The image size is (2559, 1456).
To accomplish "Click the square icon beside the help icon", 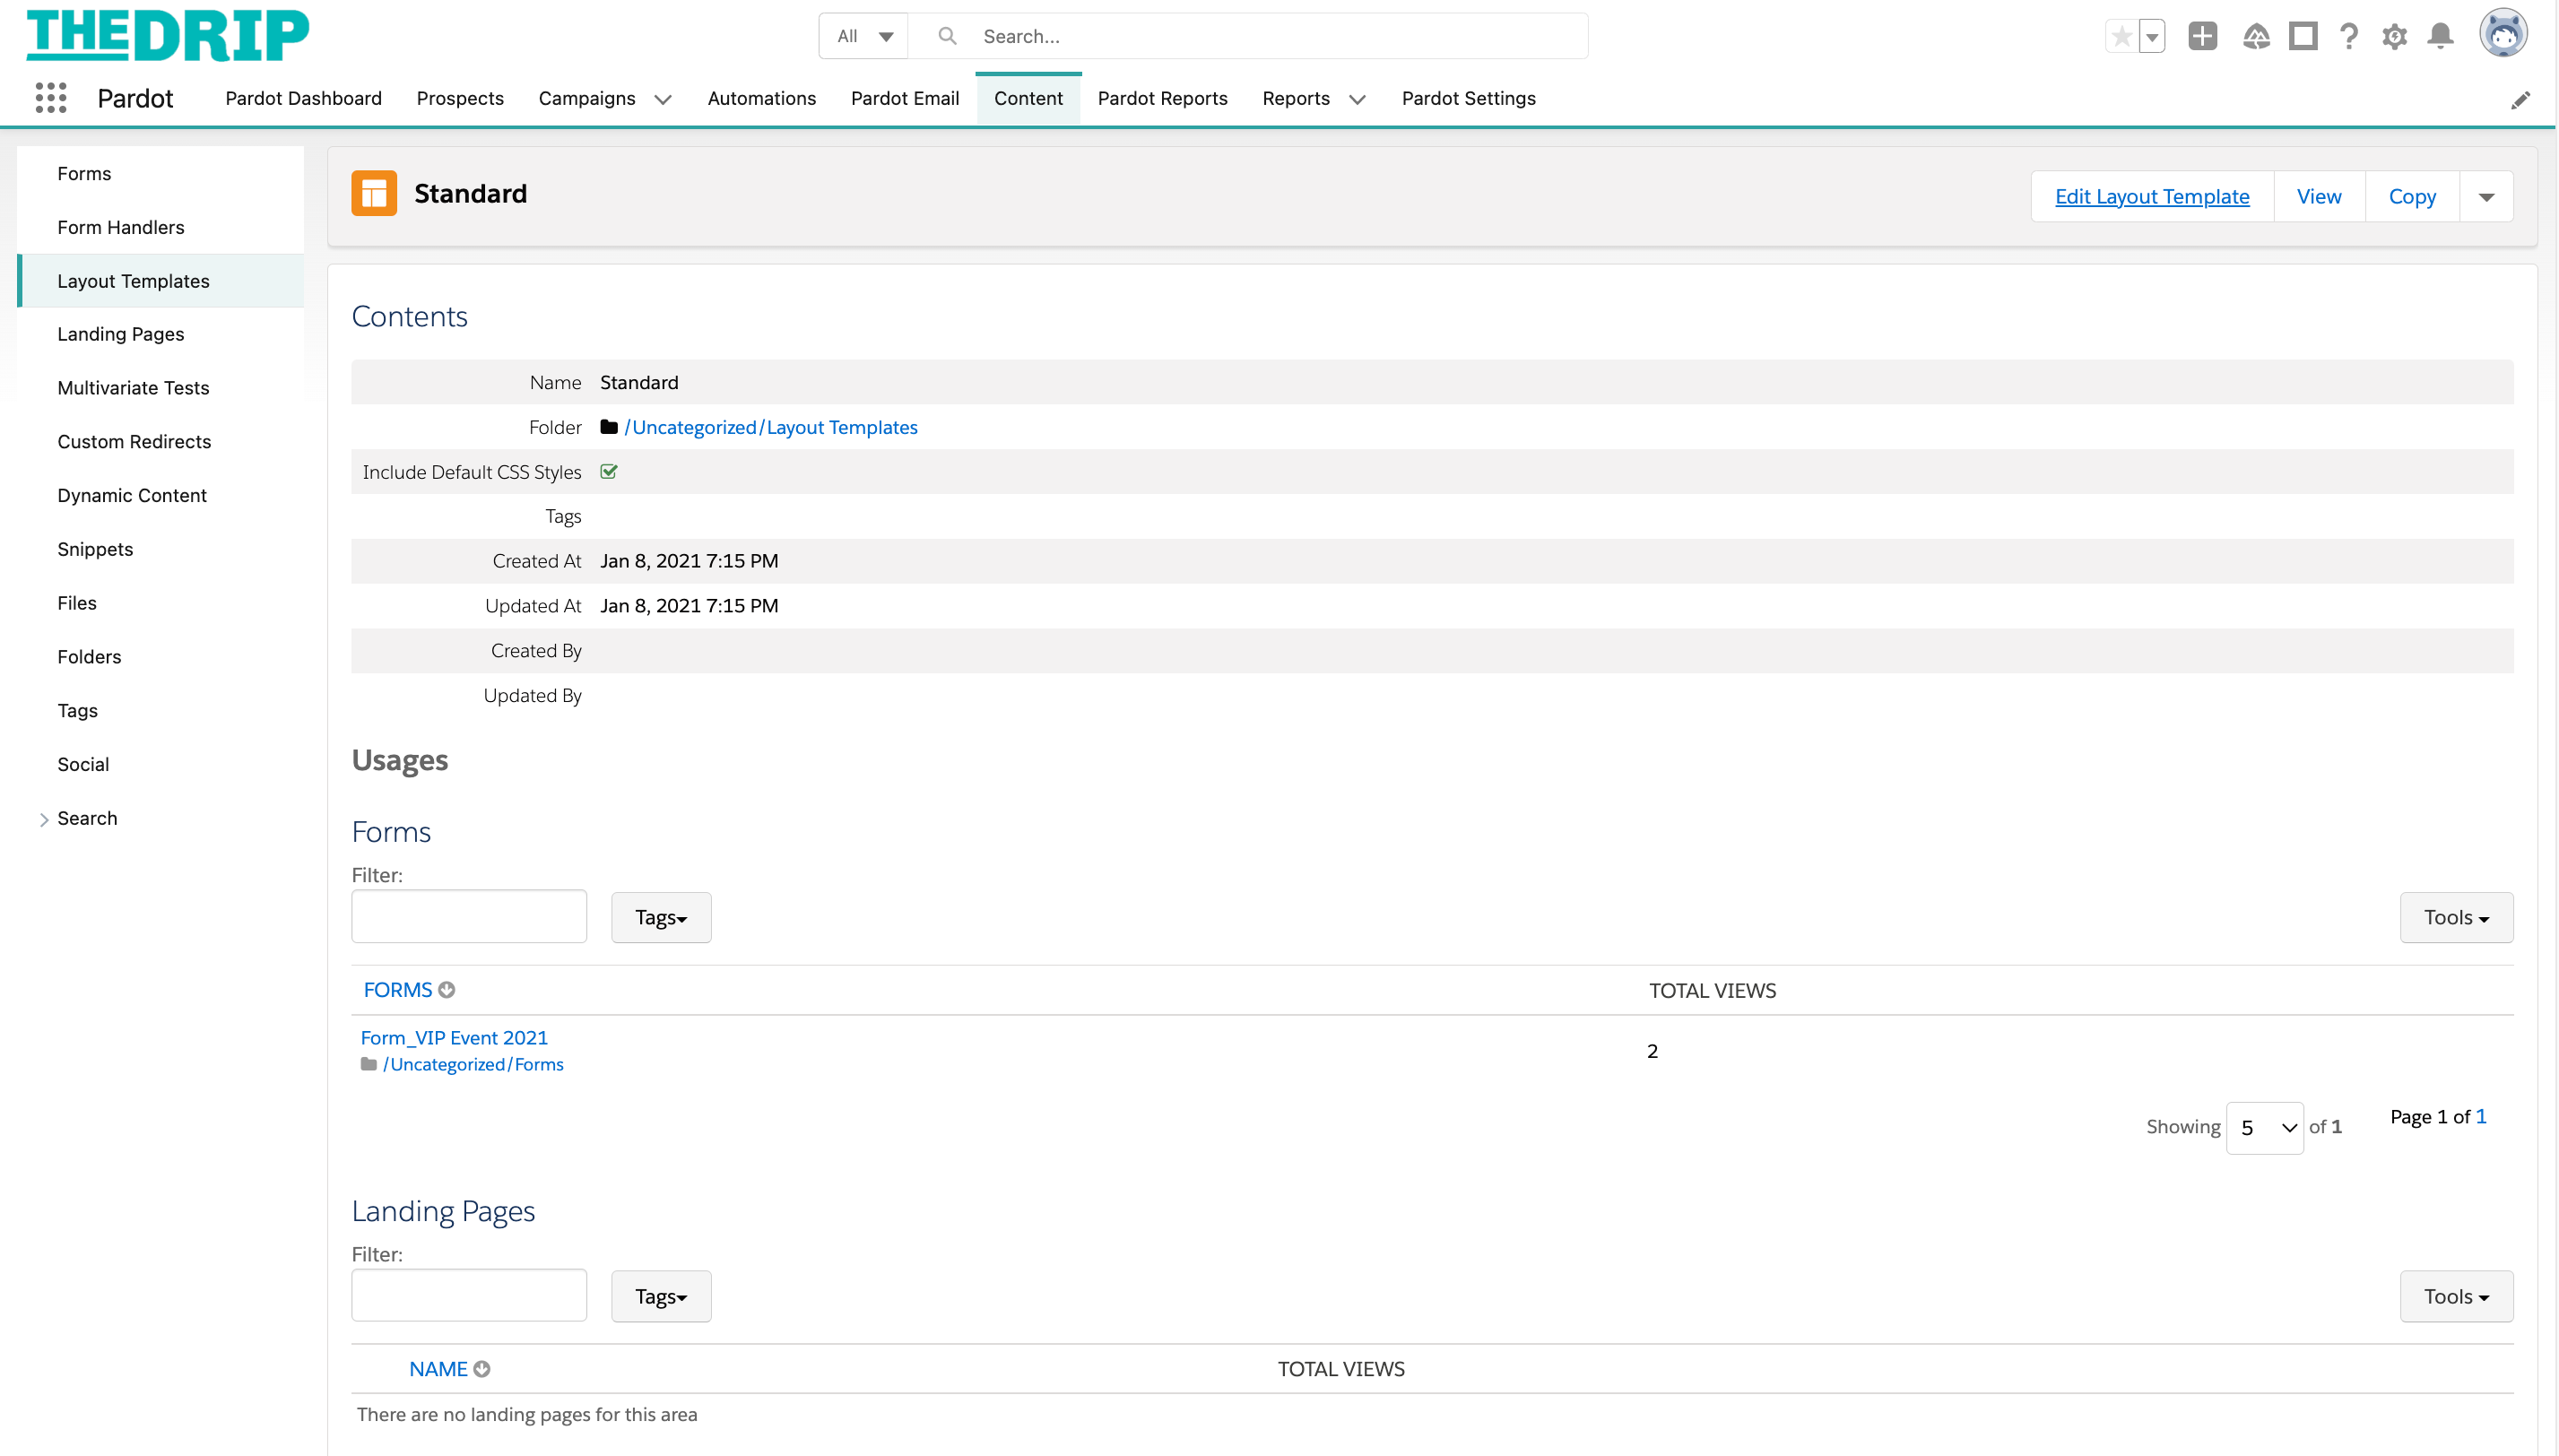I will pyautogui.click(x=2303, y=37).
